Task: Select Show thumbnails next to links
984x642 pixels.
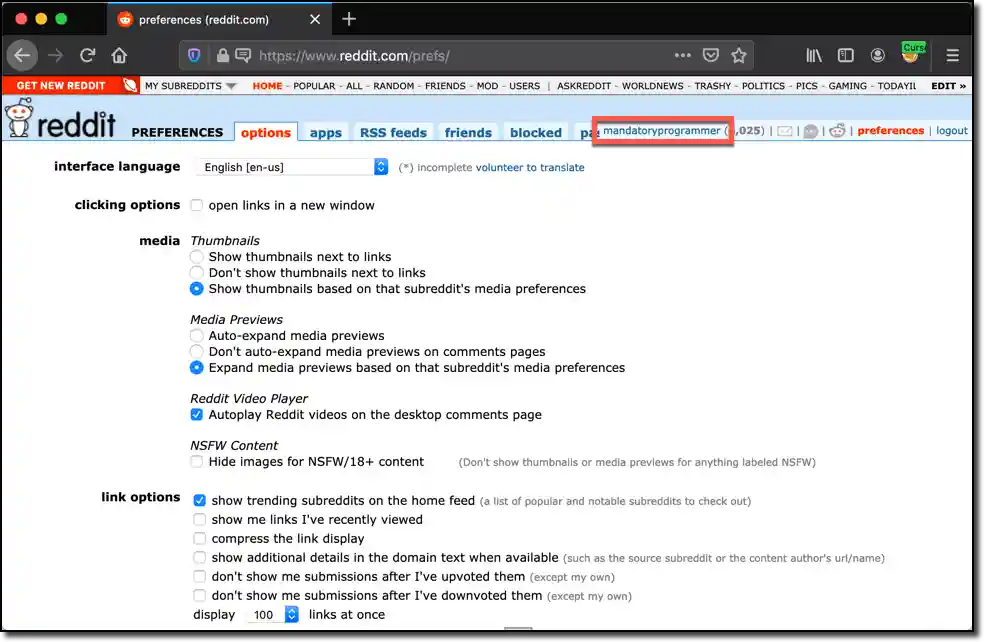Action: point(196,257)
